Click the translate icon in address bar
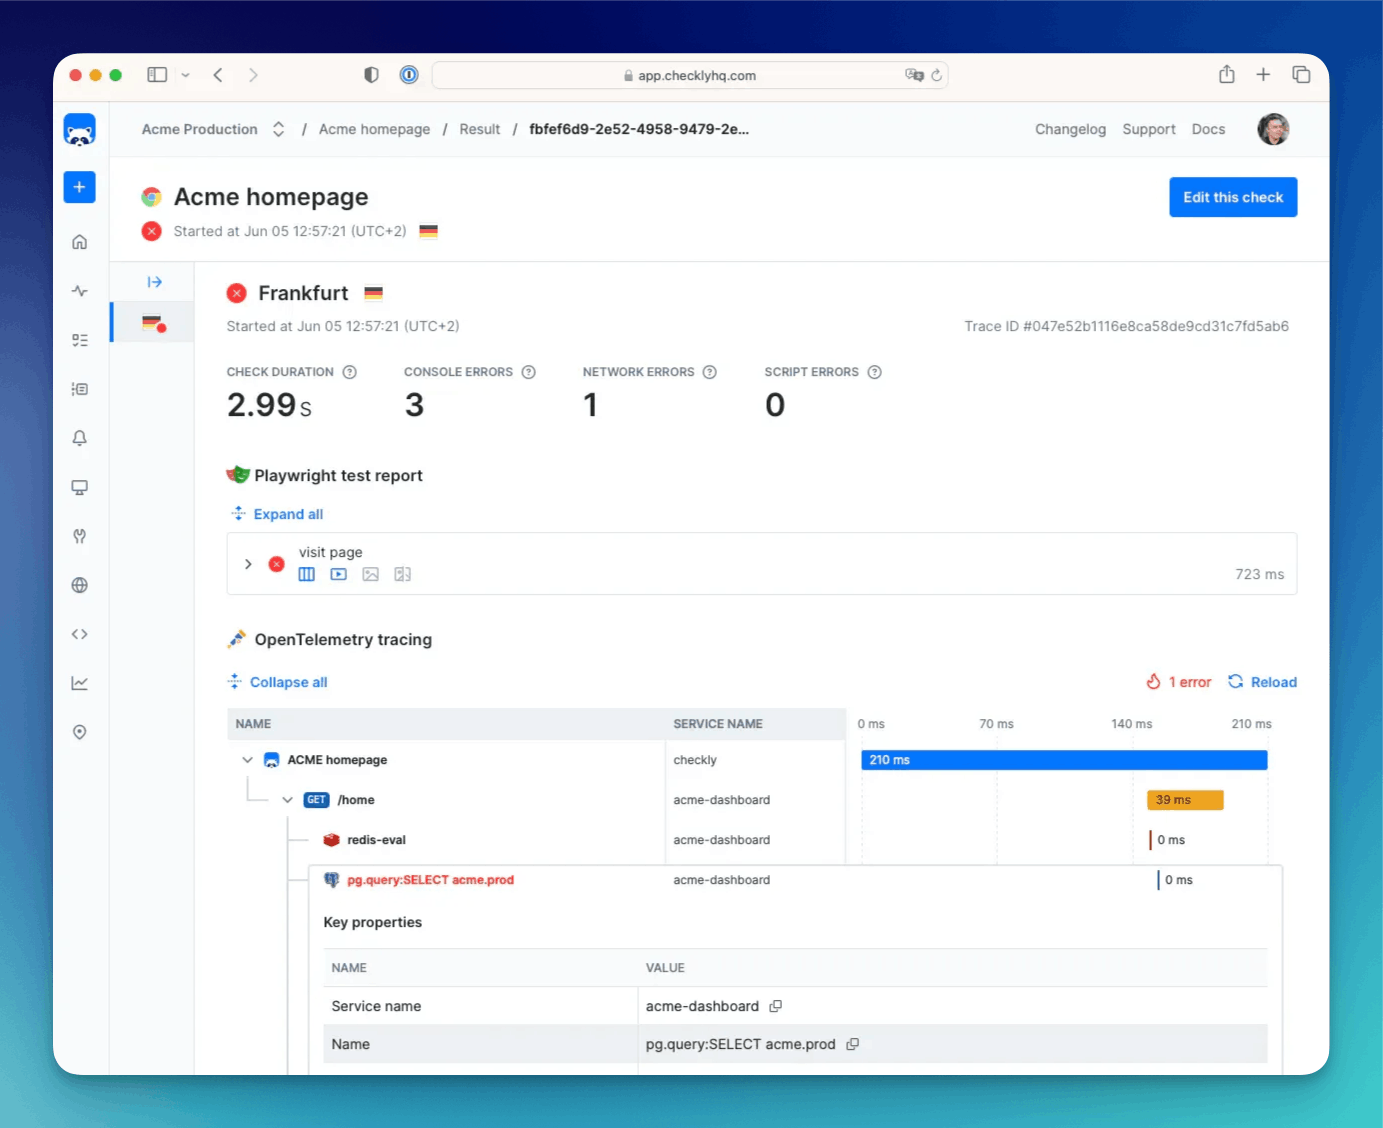 (x=914, y=75)
